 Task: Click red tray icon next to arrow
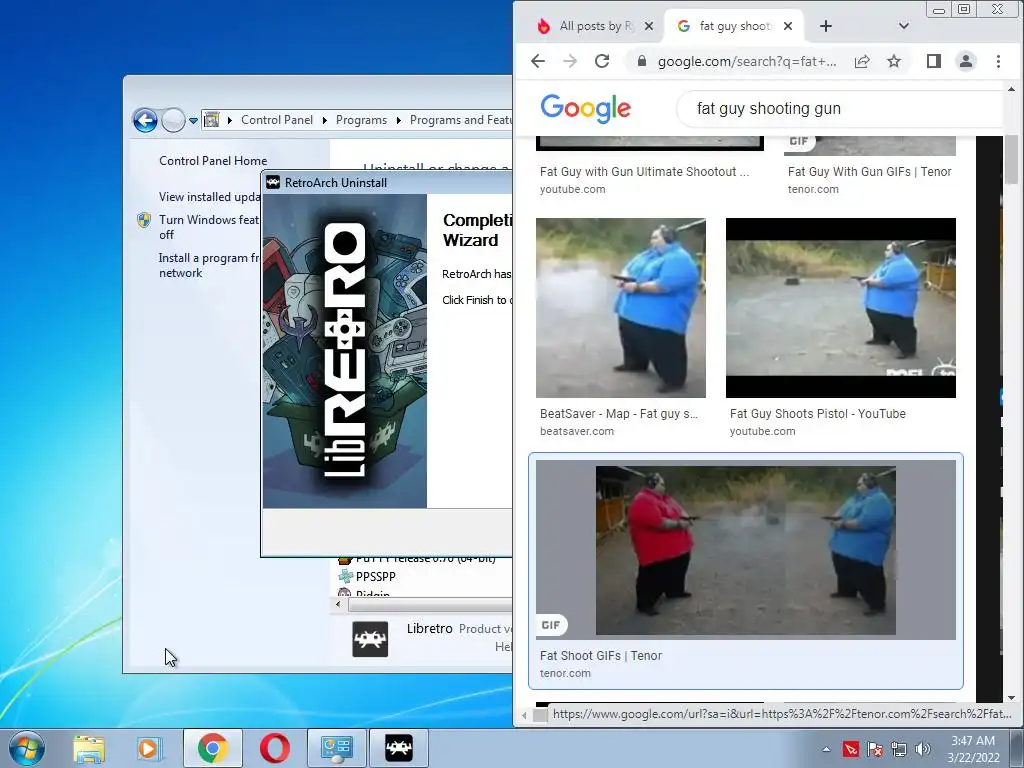(x=851, y=749)
